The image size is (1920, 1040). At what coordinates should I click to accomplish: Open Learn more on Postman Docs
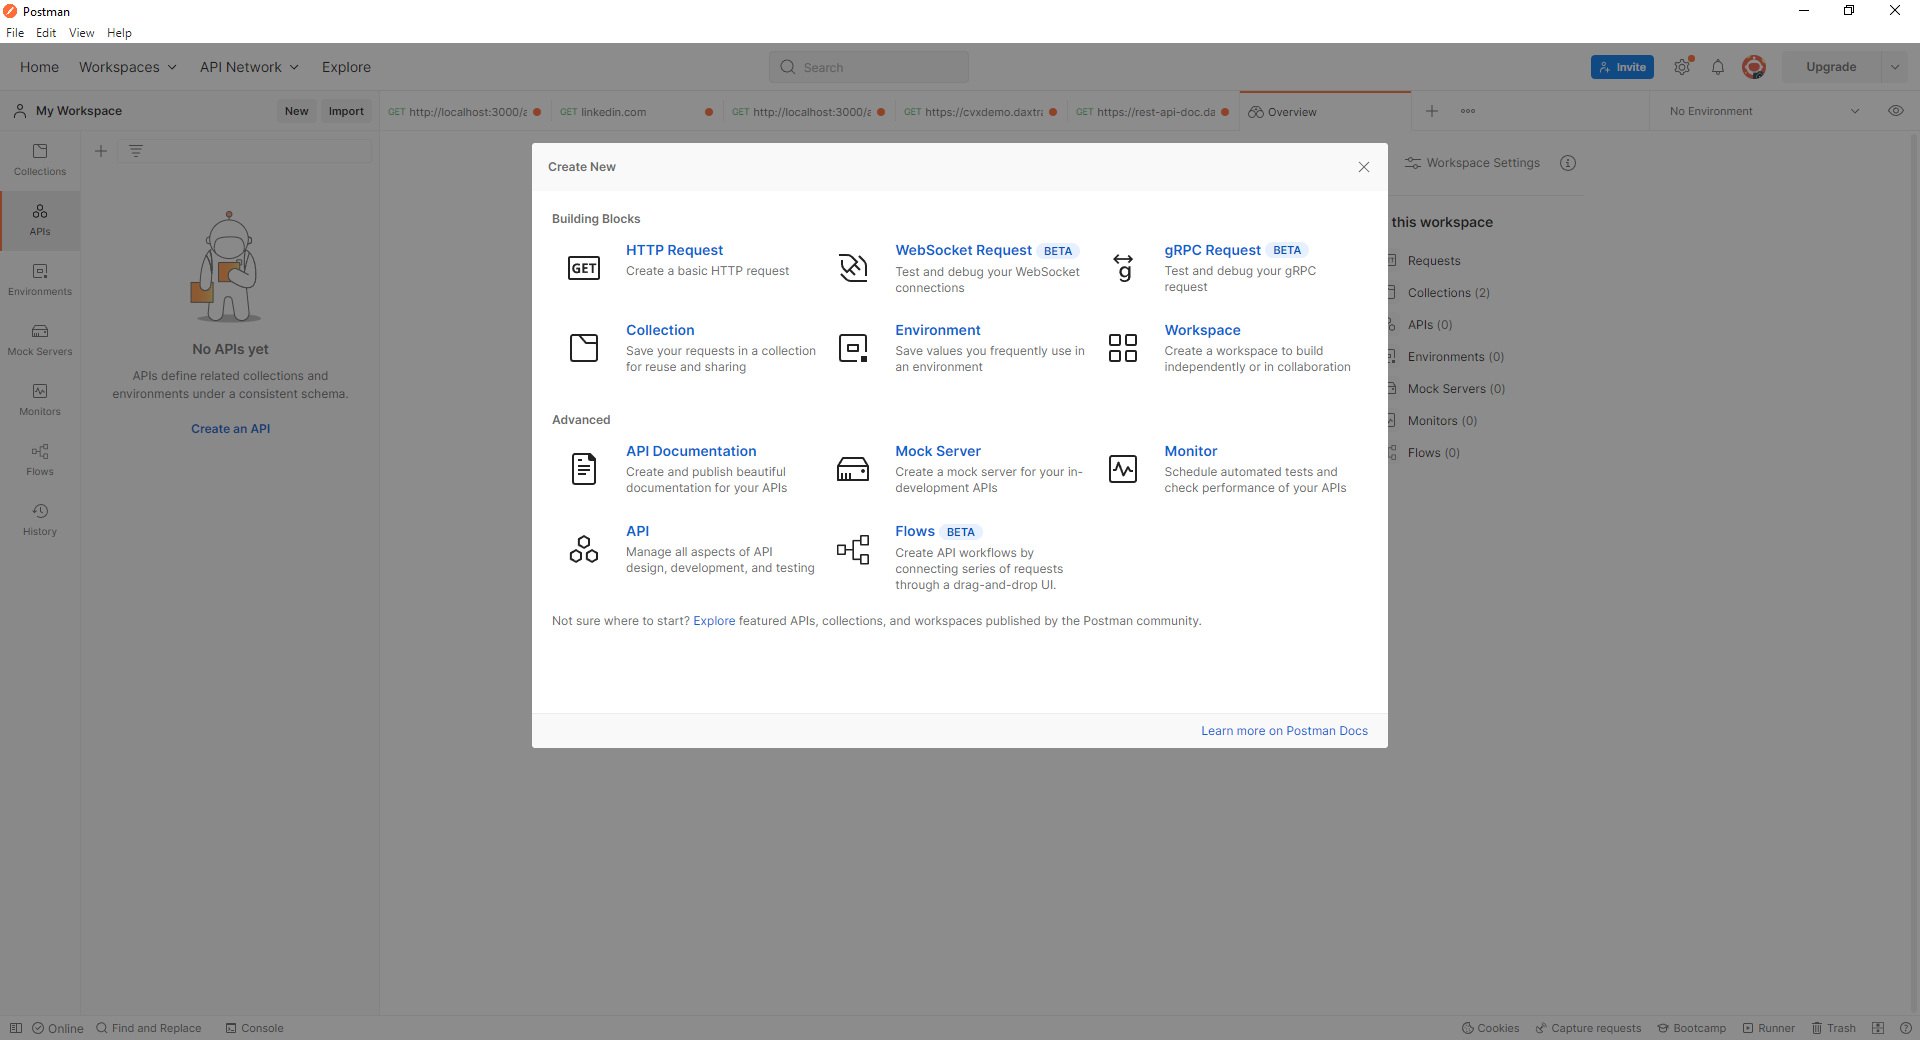coord(1284,731)
